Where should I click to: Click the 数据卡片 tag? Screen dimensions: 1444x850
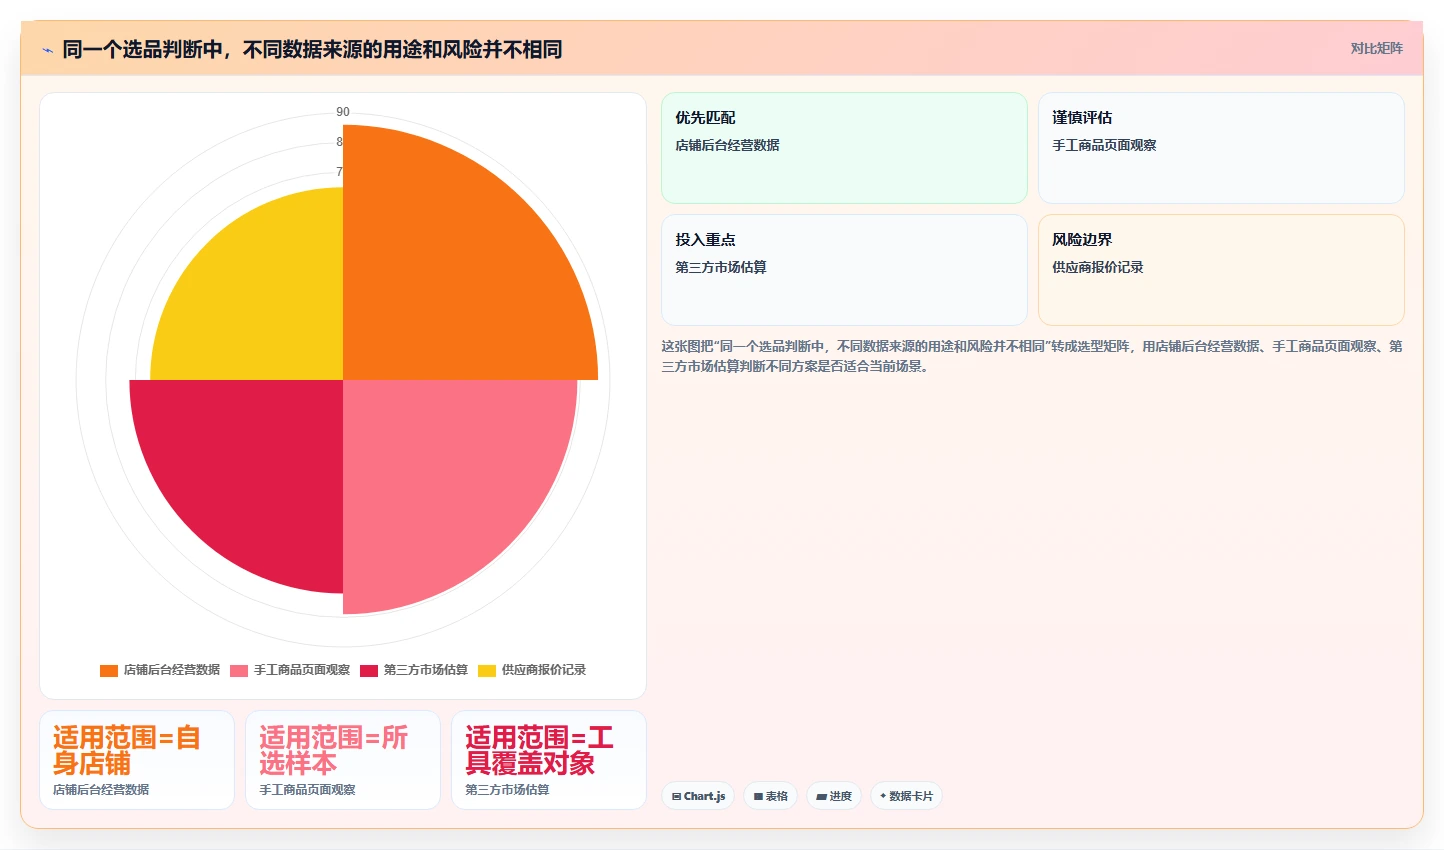pos(906,796)
